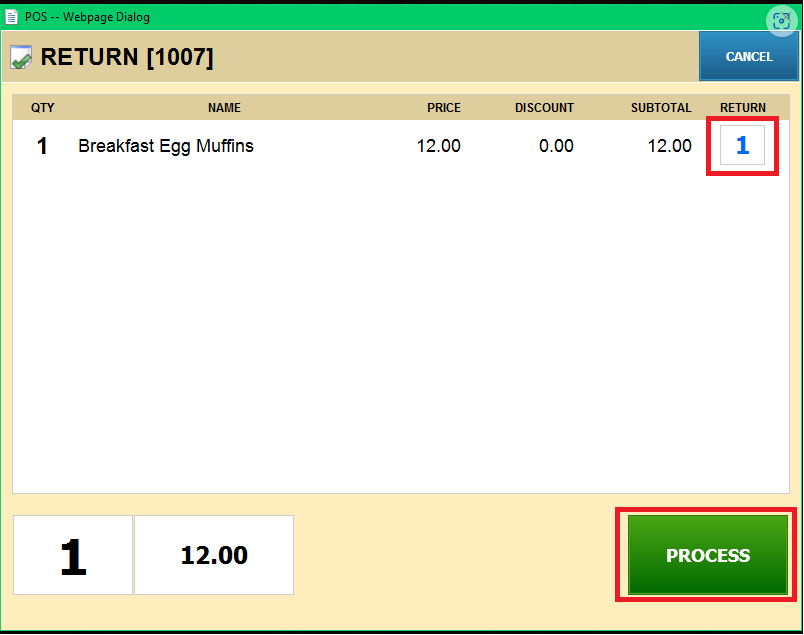Click the SUBTOTAL column header
The width and height of the screenshot is (804, 635).
point(660,108)
